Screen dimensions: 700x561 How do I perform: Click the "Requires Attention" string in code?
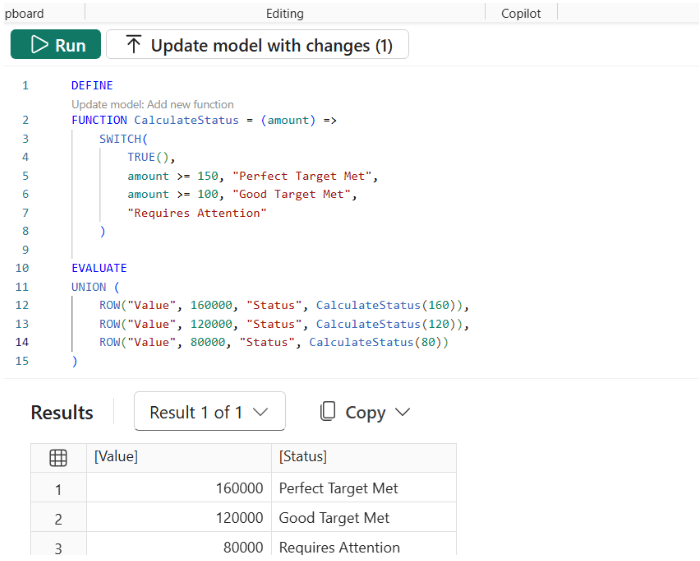point(197,213)
